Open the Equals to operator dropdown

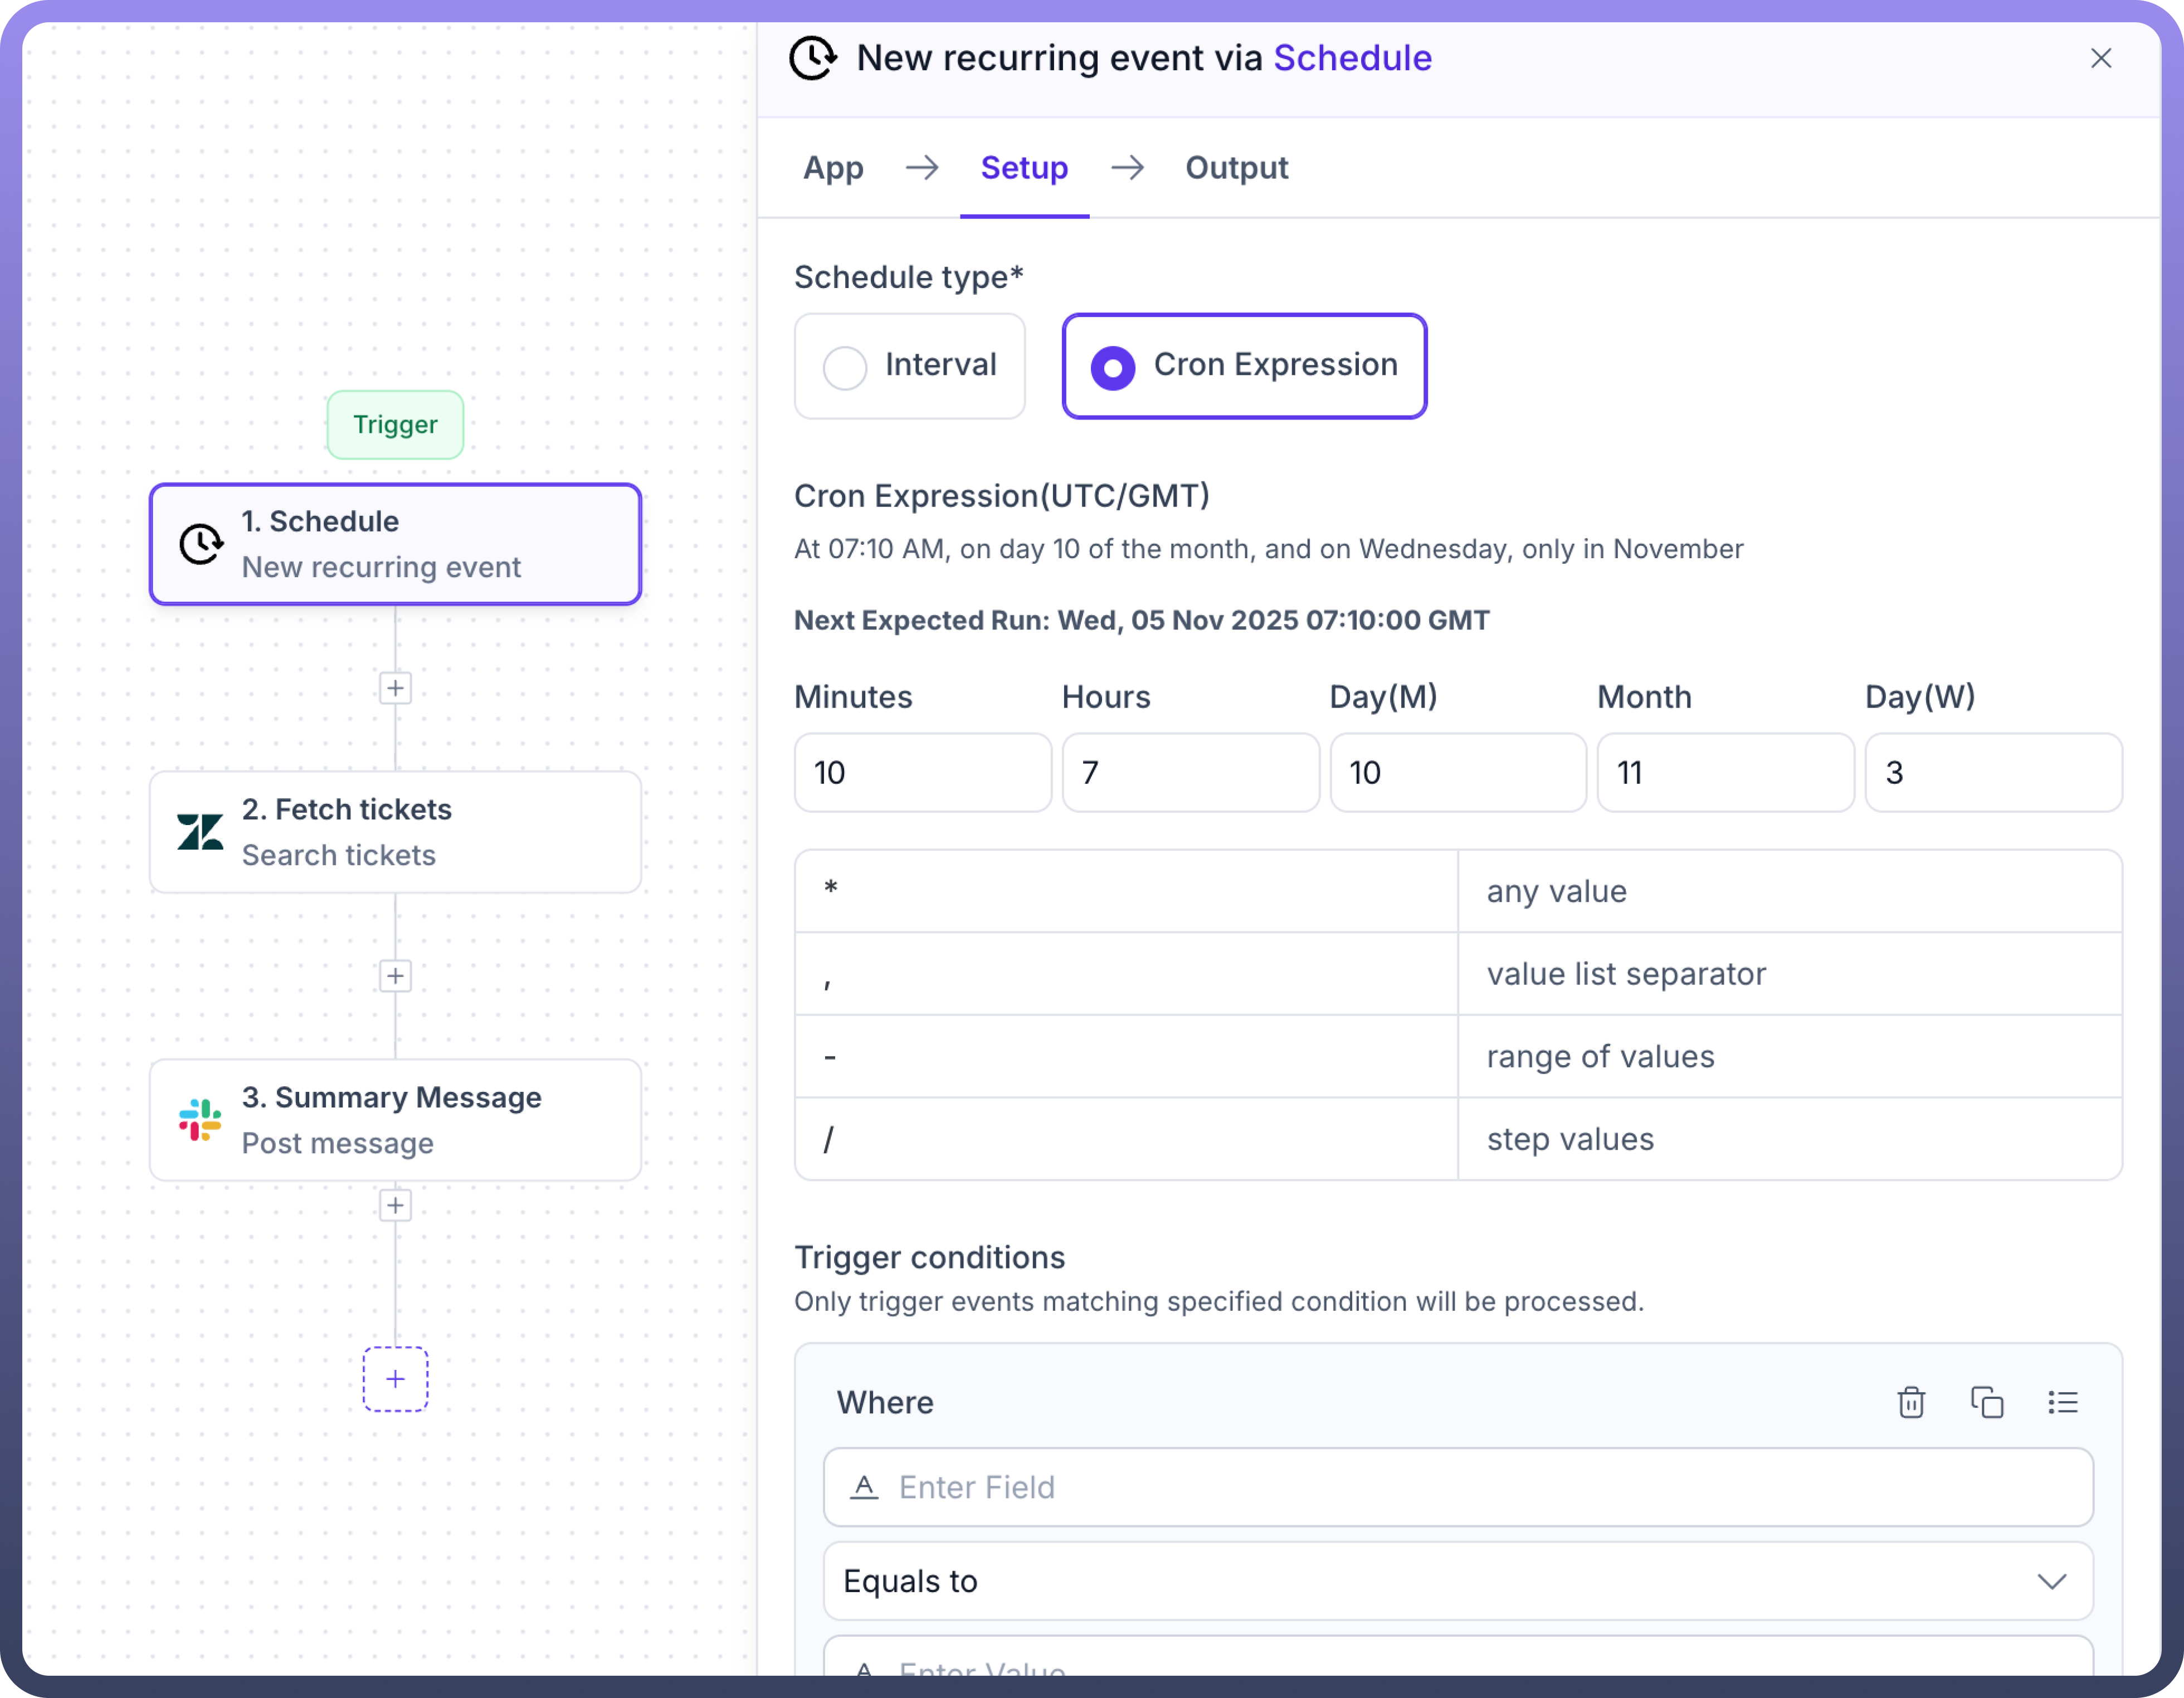point(1457,1581)
